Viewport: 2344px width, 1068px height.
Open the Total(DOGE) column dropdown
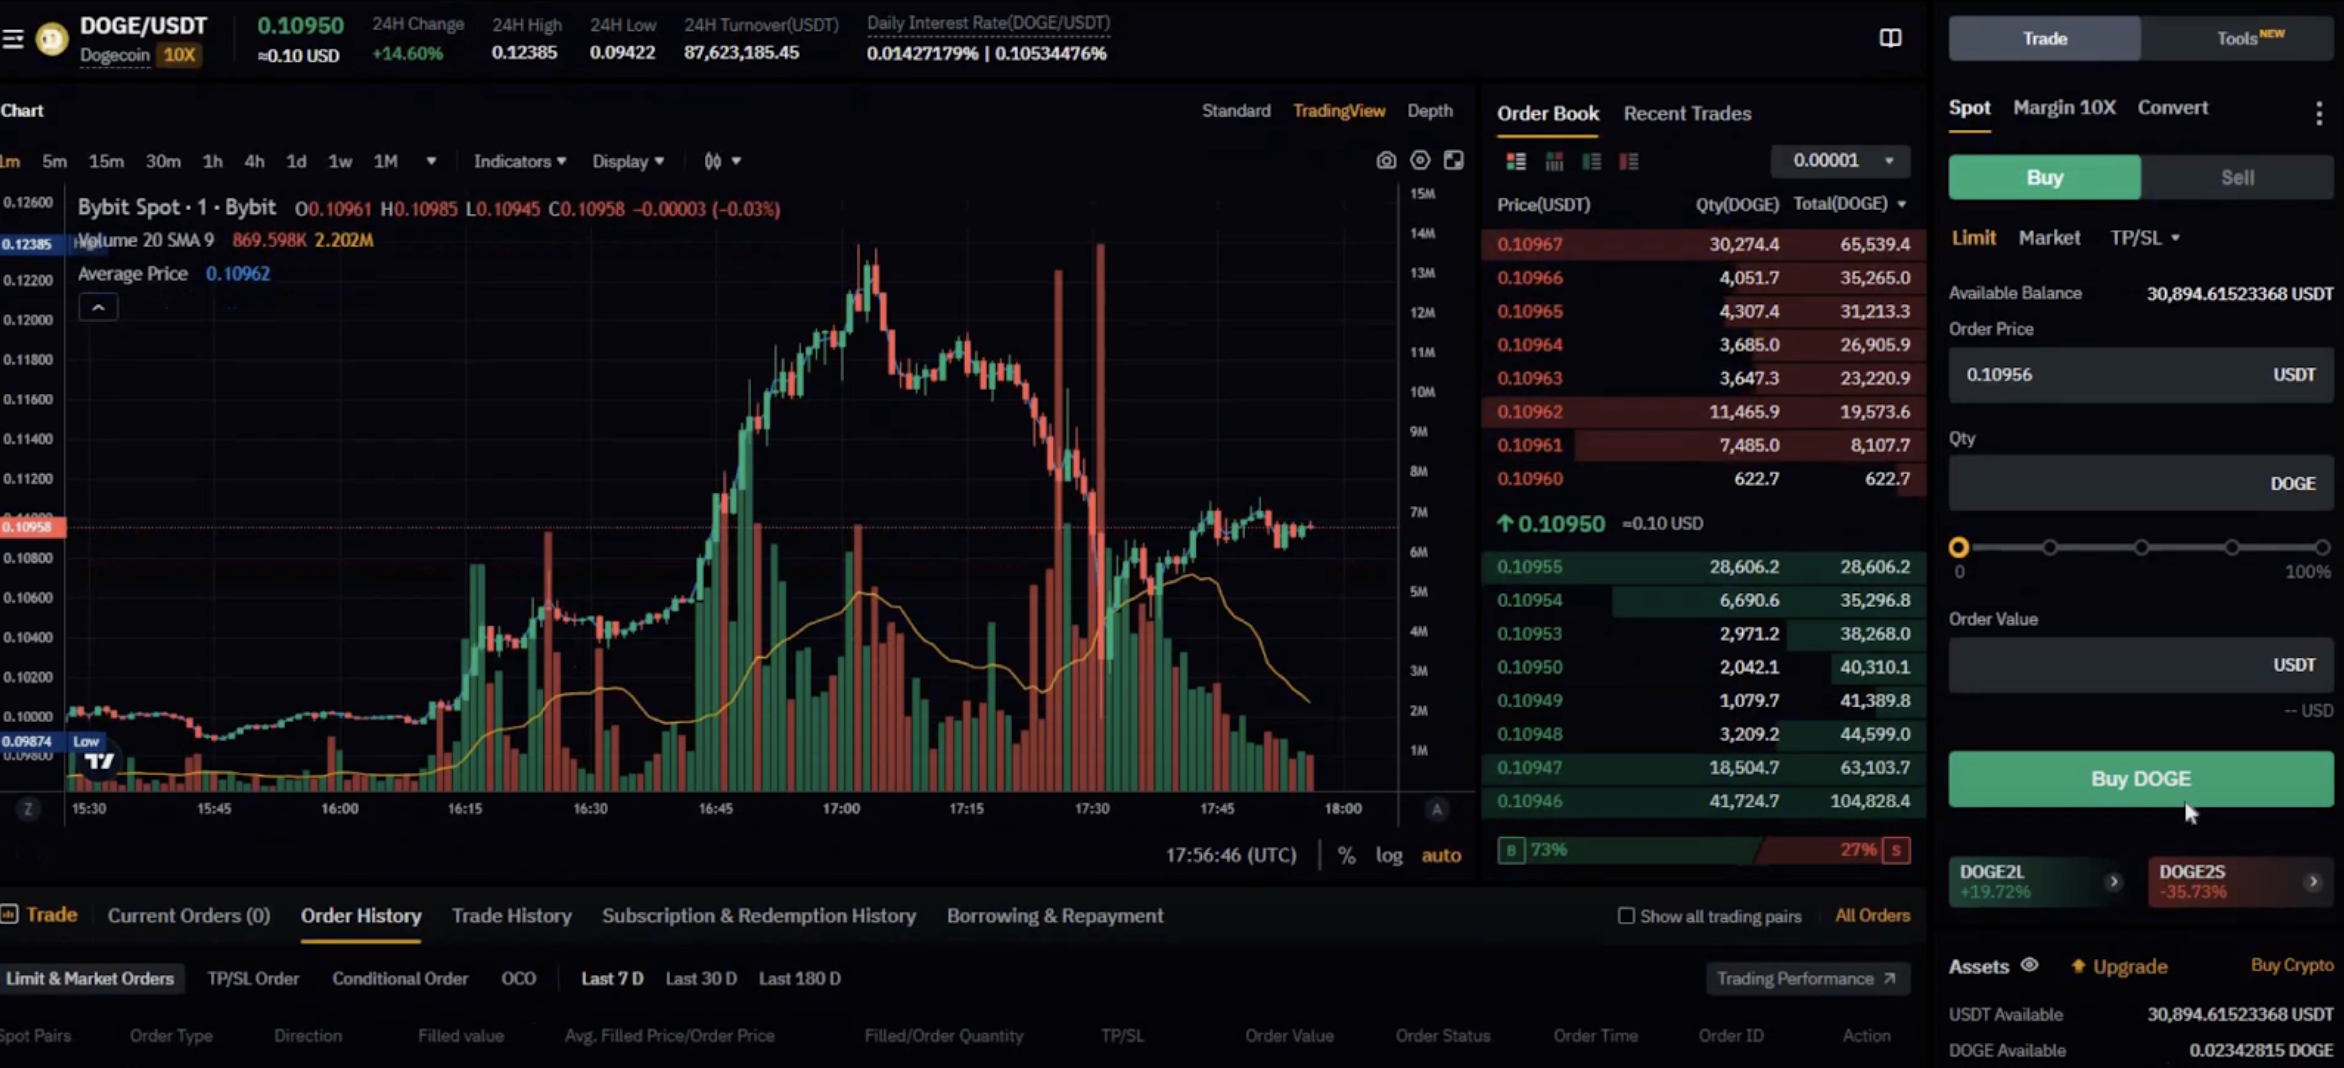pyautogui.click(x=1849, y=204)
